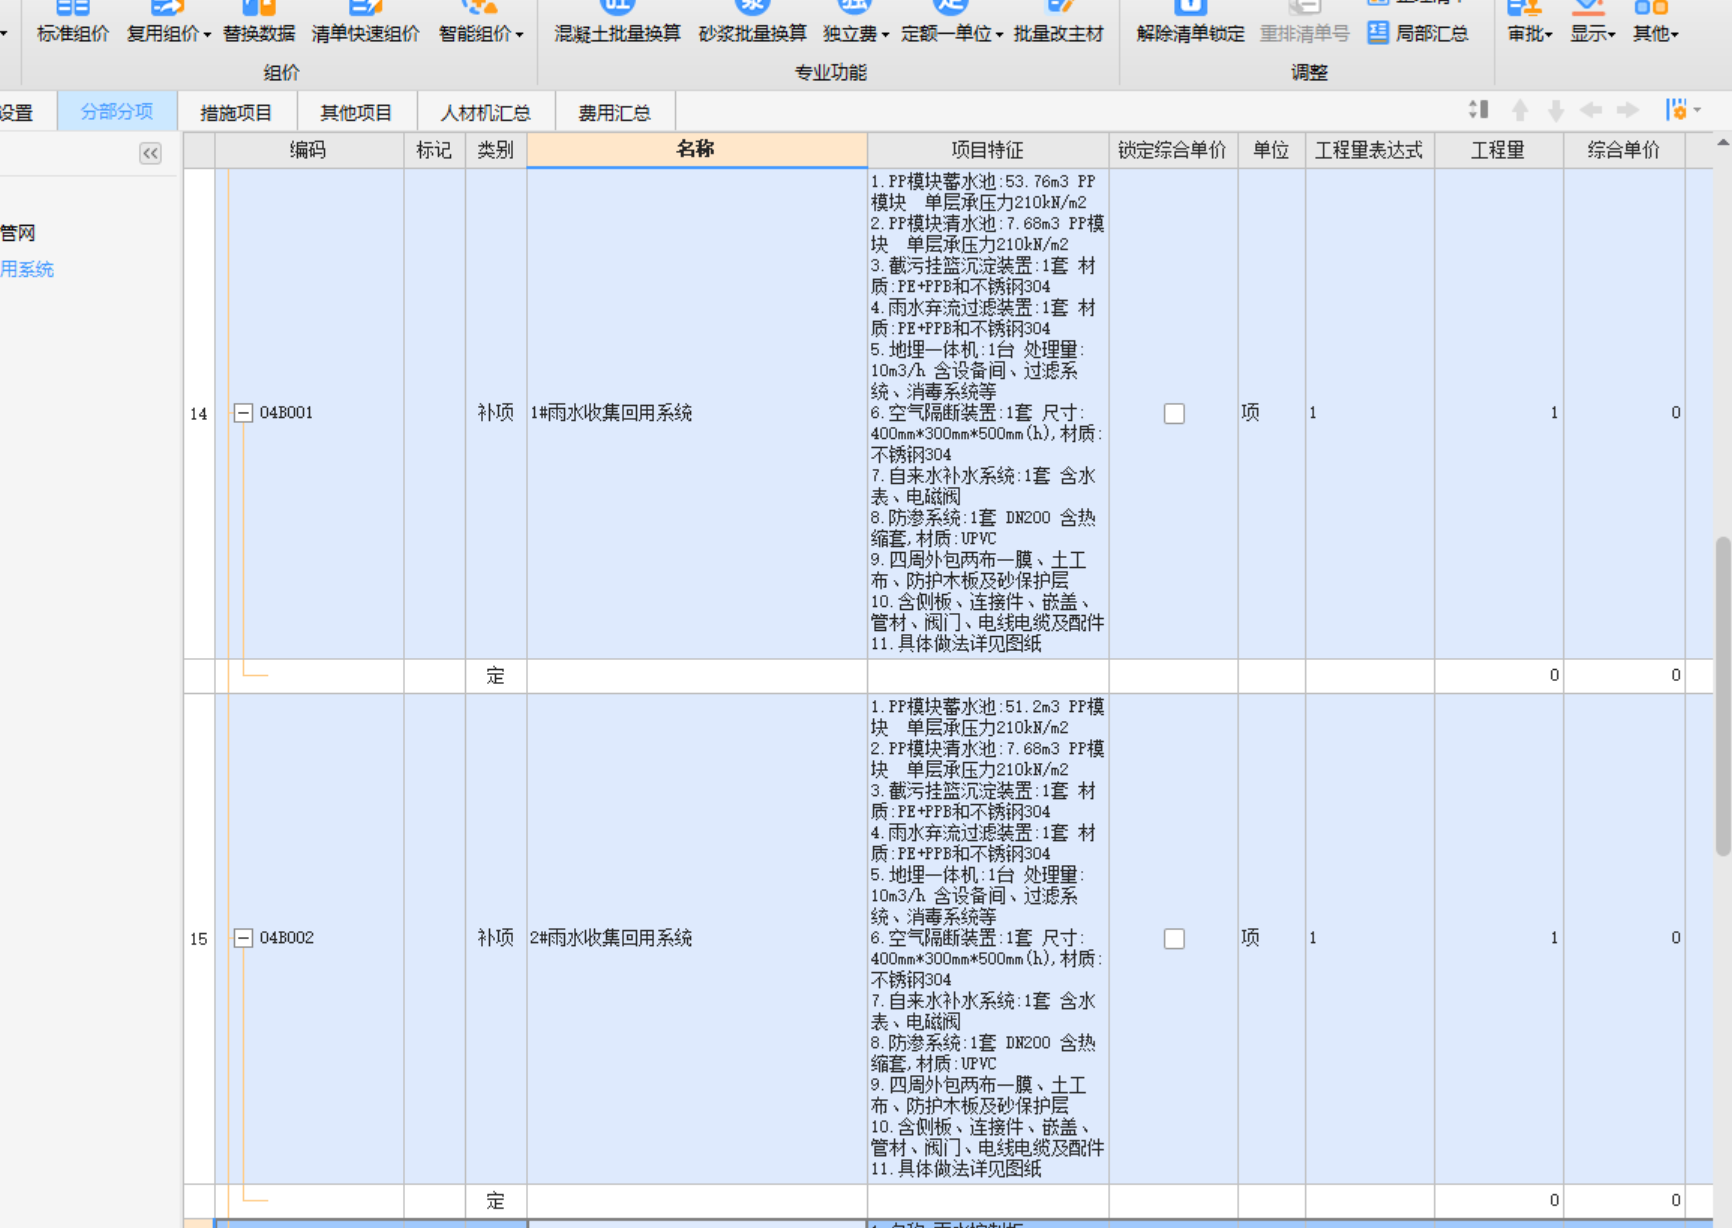The height and width of the screenshot is (1228, 1732).
Task: Select code cell 04B001
Action: point(309,413)
